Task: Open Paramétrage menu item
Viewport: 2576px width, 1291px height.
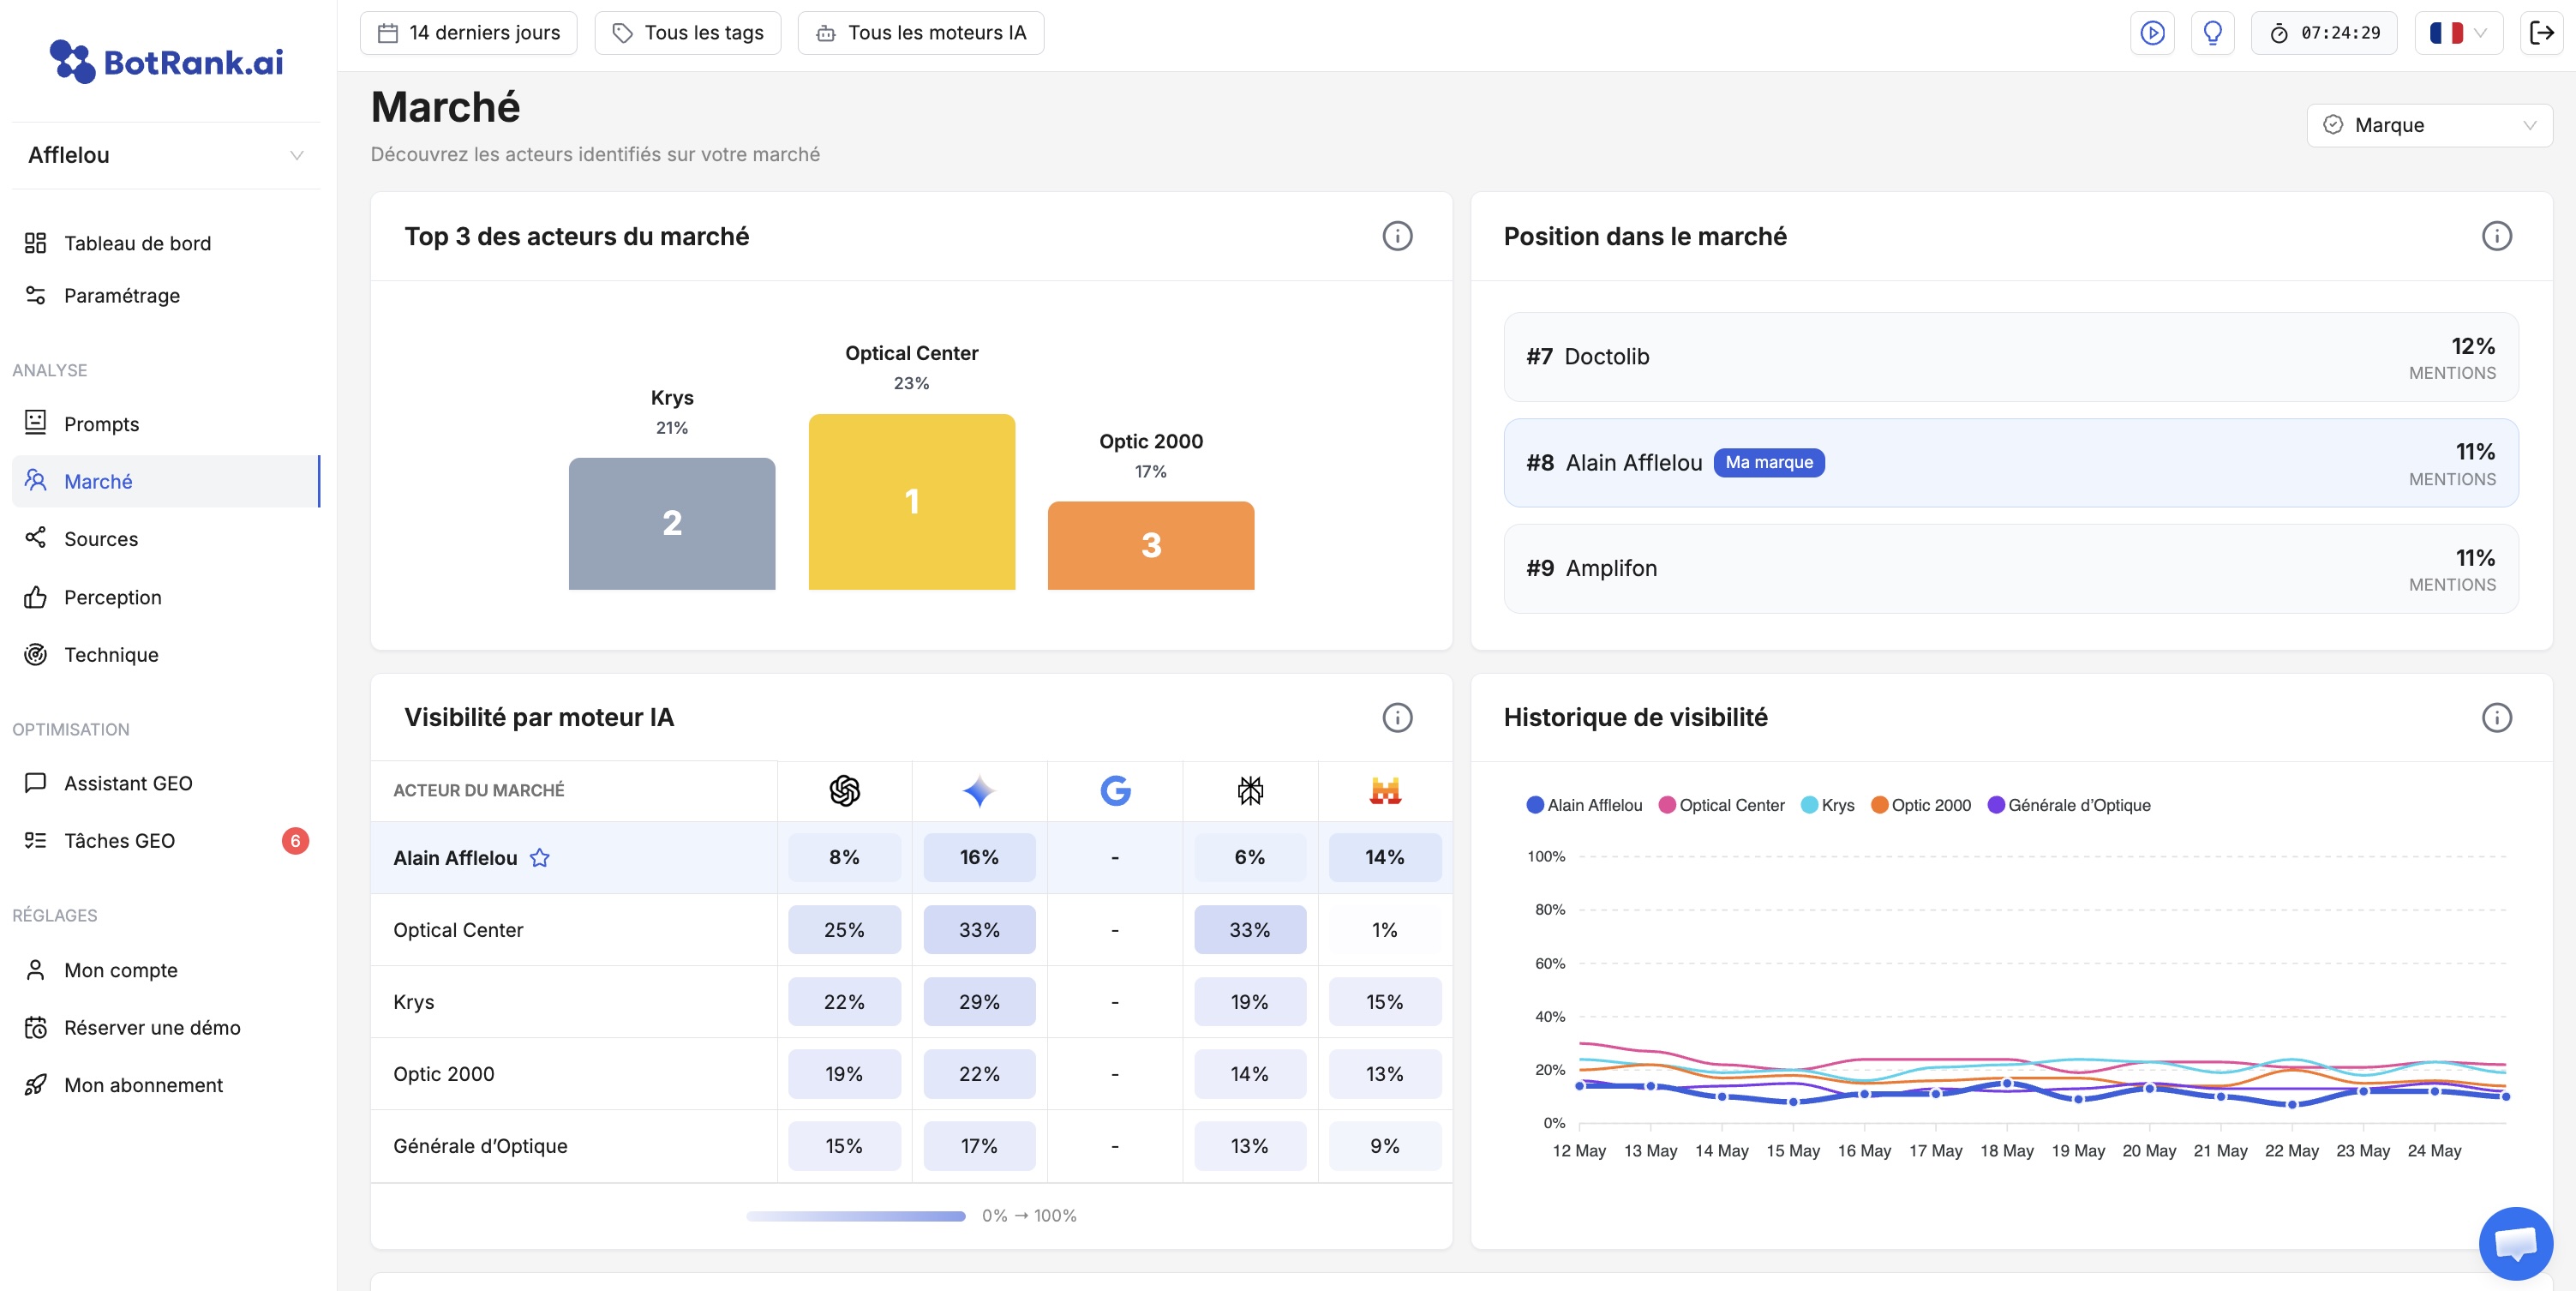Action: tap(166, 295)
